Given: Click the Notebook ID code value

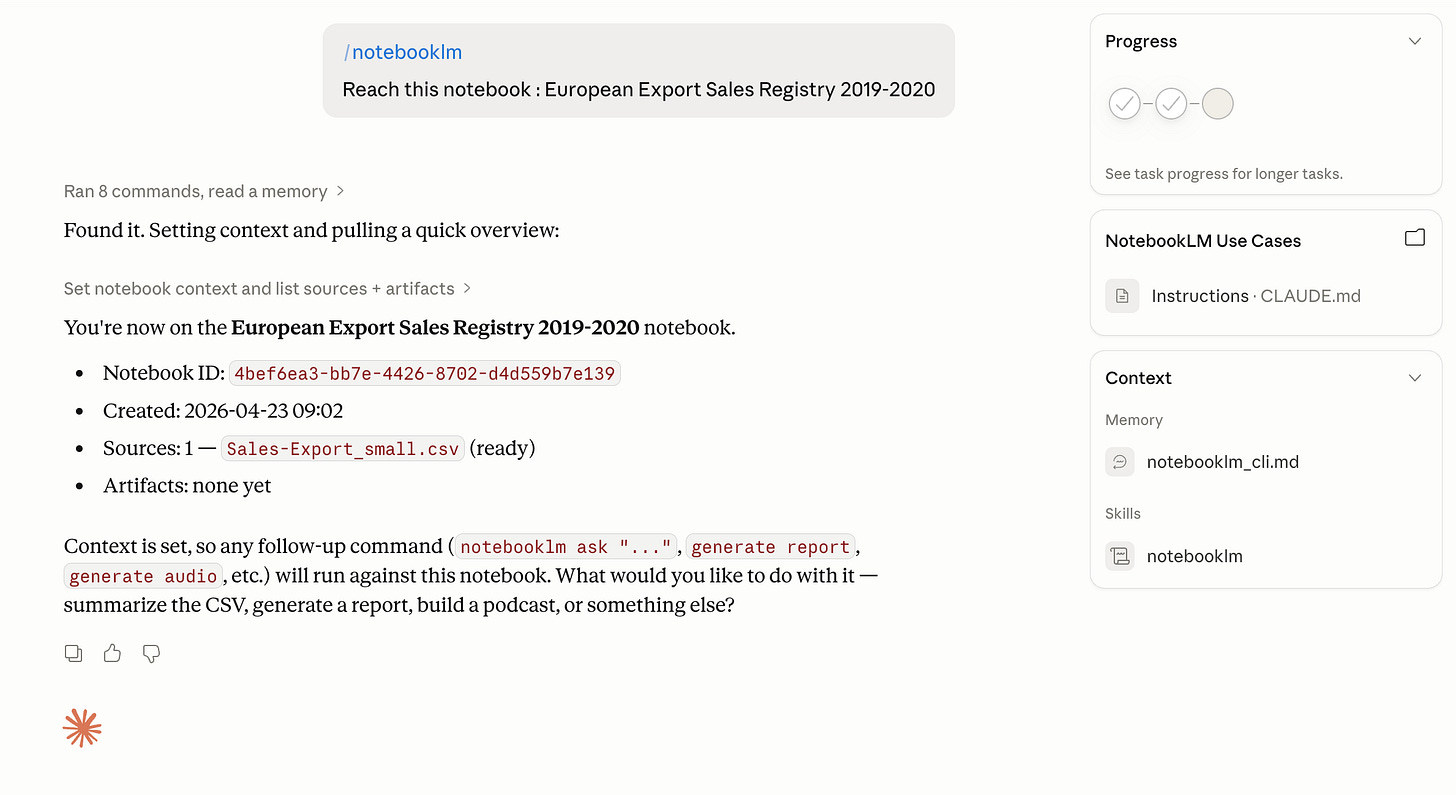Looking at the screenshot, I should (x=425, y=373).
